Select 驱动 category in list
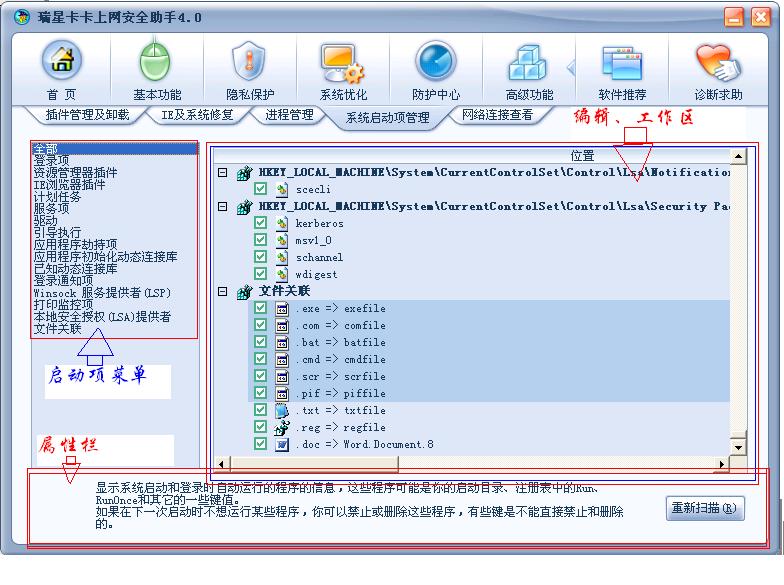Image resolution: width=784 pixels, height=585 pixels. 45,220
